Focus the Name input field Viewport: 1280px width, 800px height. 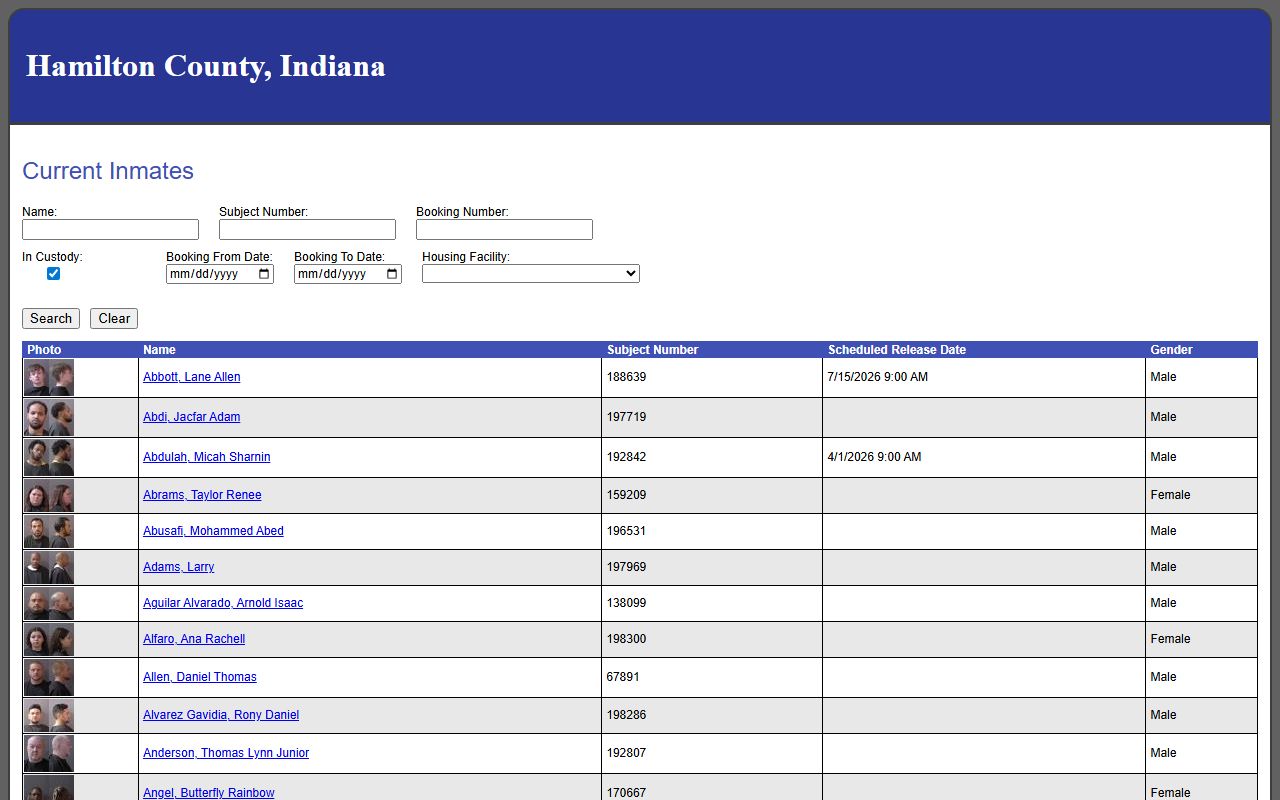tap(110, 230)
